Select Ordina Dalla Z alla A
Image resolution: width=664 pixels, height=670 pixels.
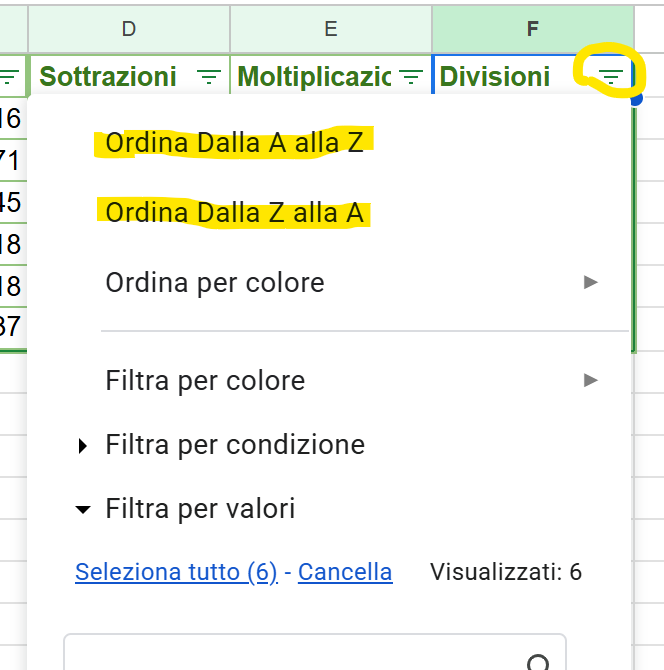[x=234, y=213]
